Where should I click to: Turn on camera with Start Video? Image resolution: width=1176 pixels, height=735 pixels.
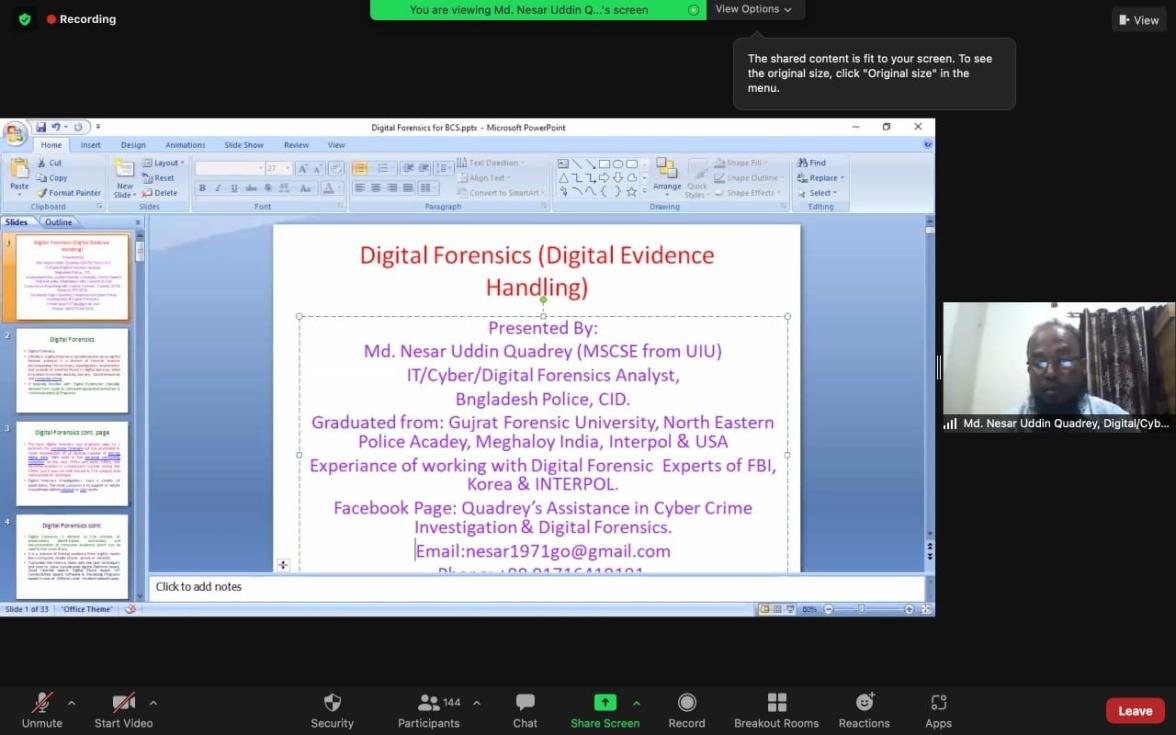(124, 710)
